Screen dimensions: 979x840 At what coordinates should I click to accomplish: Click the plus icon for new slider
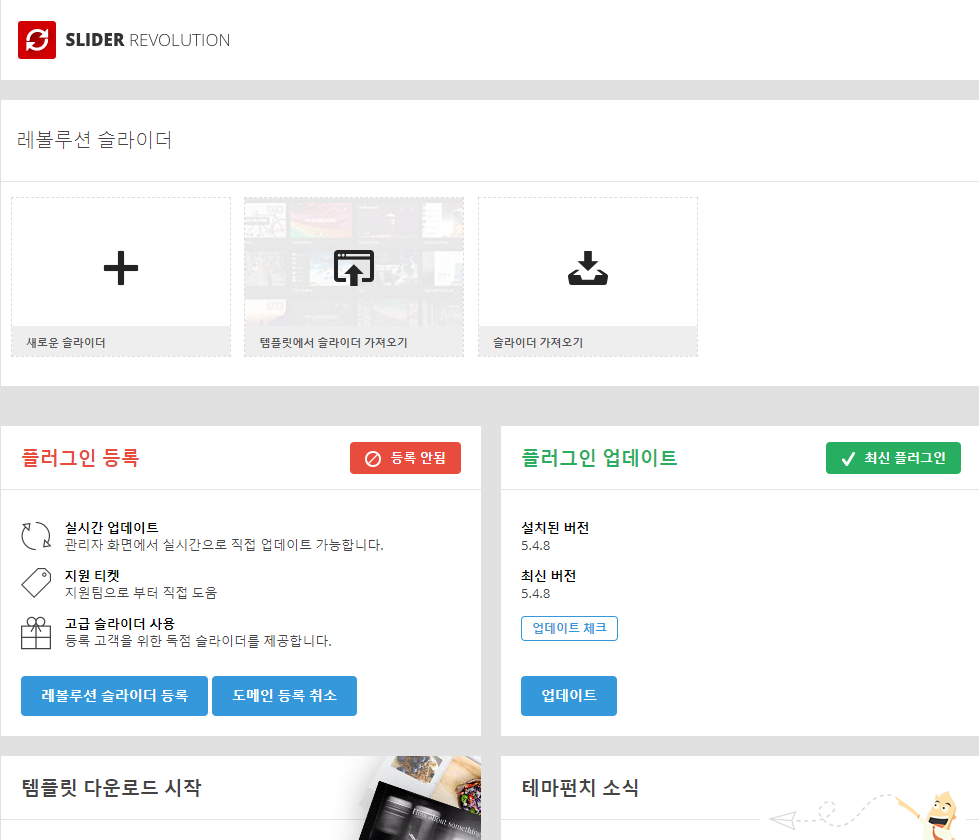pos(121,268)
